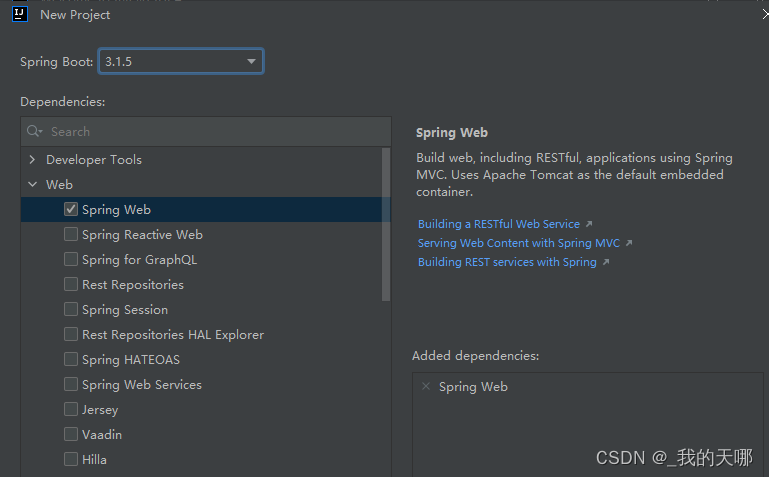769x477 pixels.
Task: Uncheck the Spring Web checkbox
Action: [71, 209]
